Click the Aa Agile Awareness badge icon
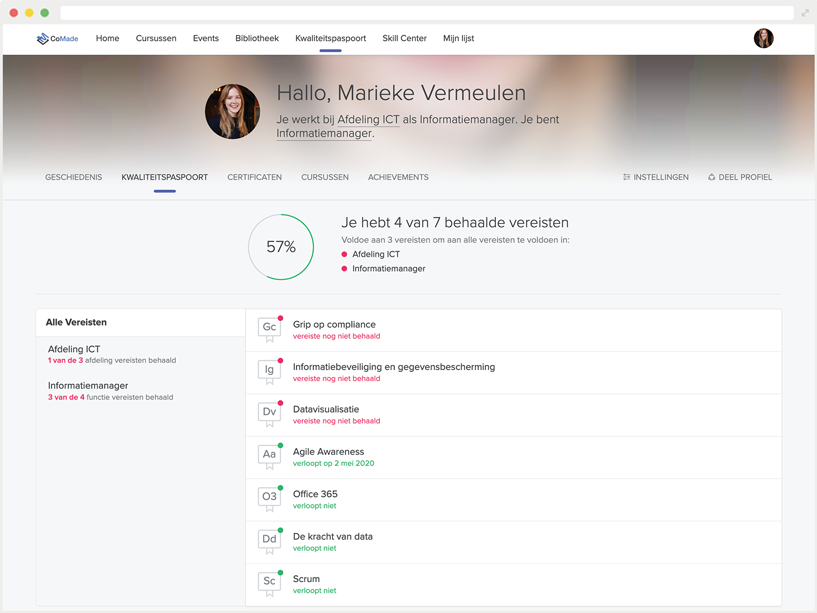The width and height of the screenshot is (817, 613). [269, 455]
